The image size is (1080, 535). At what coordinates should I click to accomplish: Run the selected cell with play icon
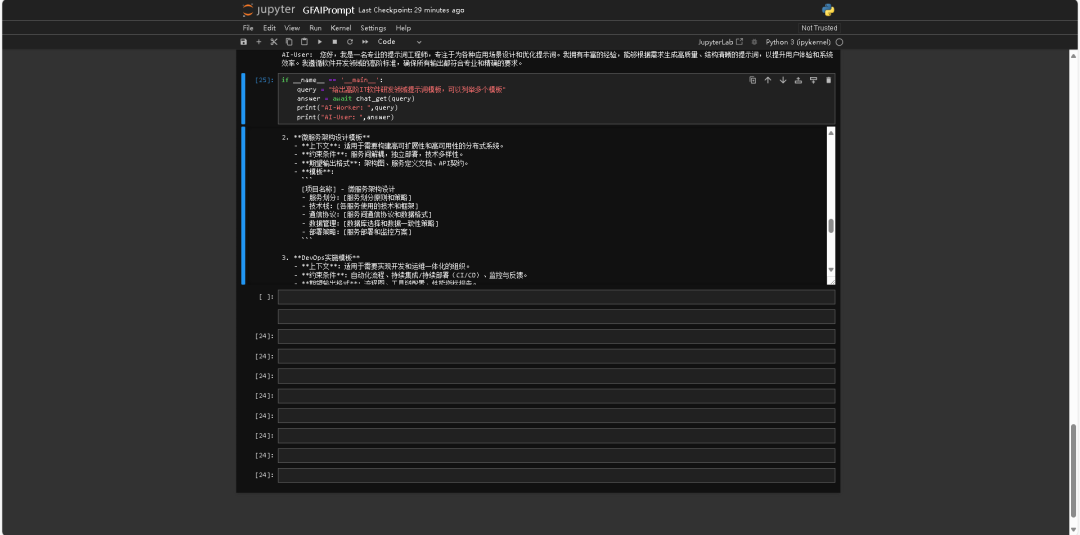(320, 42)
